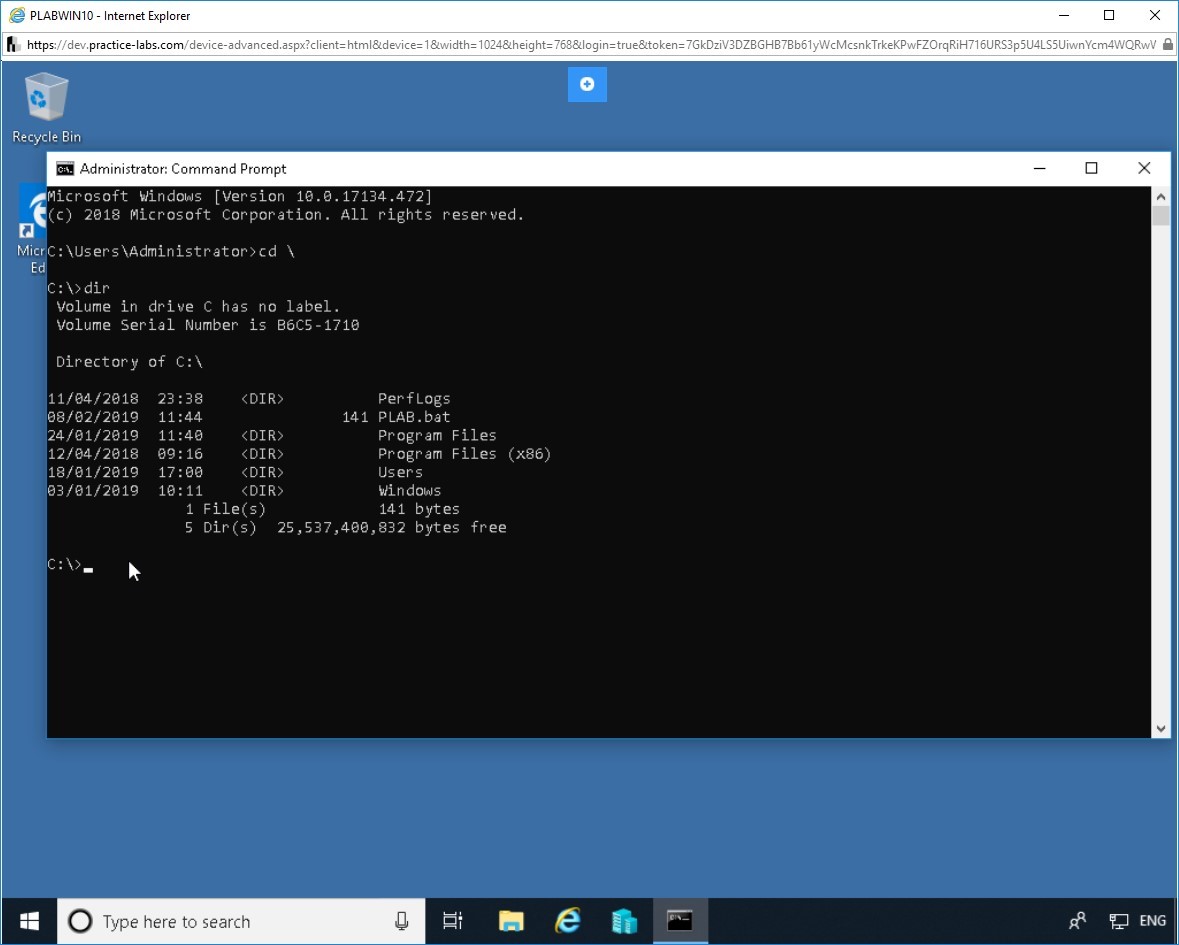Select the Command Prompt taskbar icon
The width and height of the screenshot is (1179, 945).
[x=680, y=921]
